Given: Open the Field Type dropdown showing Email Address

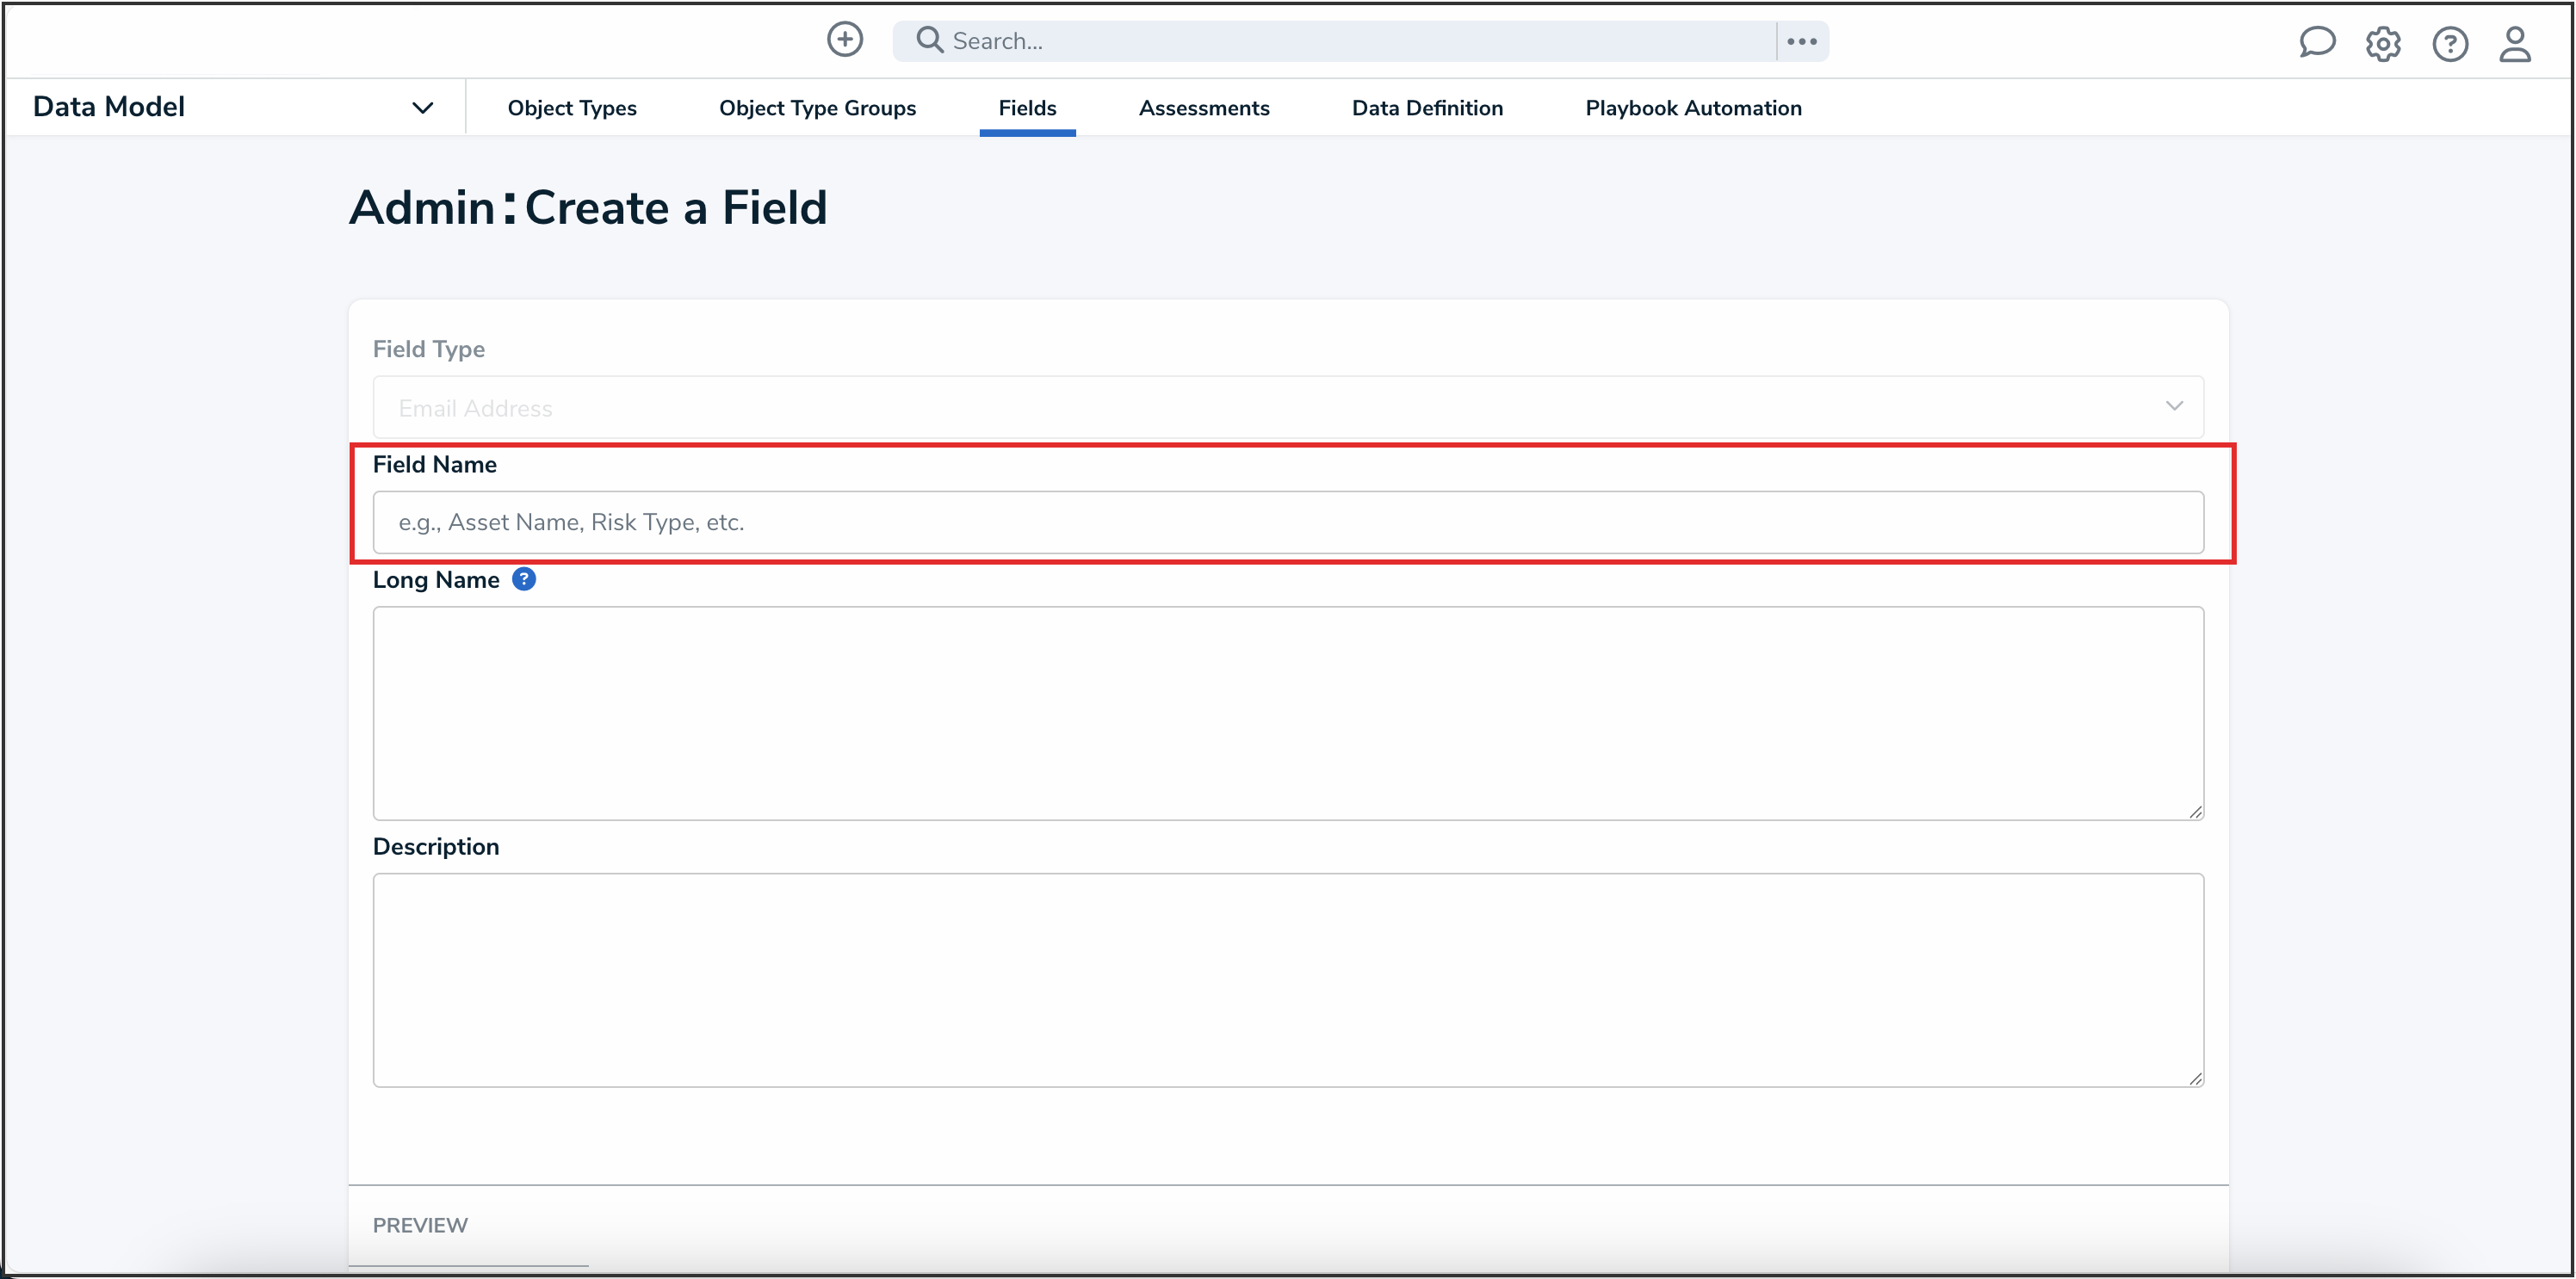Looking at the screenshot, I should point(1287,407).
